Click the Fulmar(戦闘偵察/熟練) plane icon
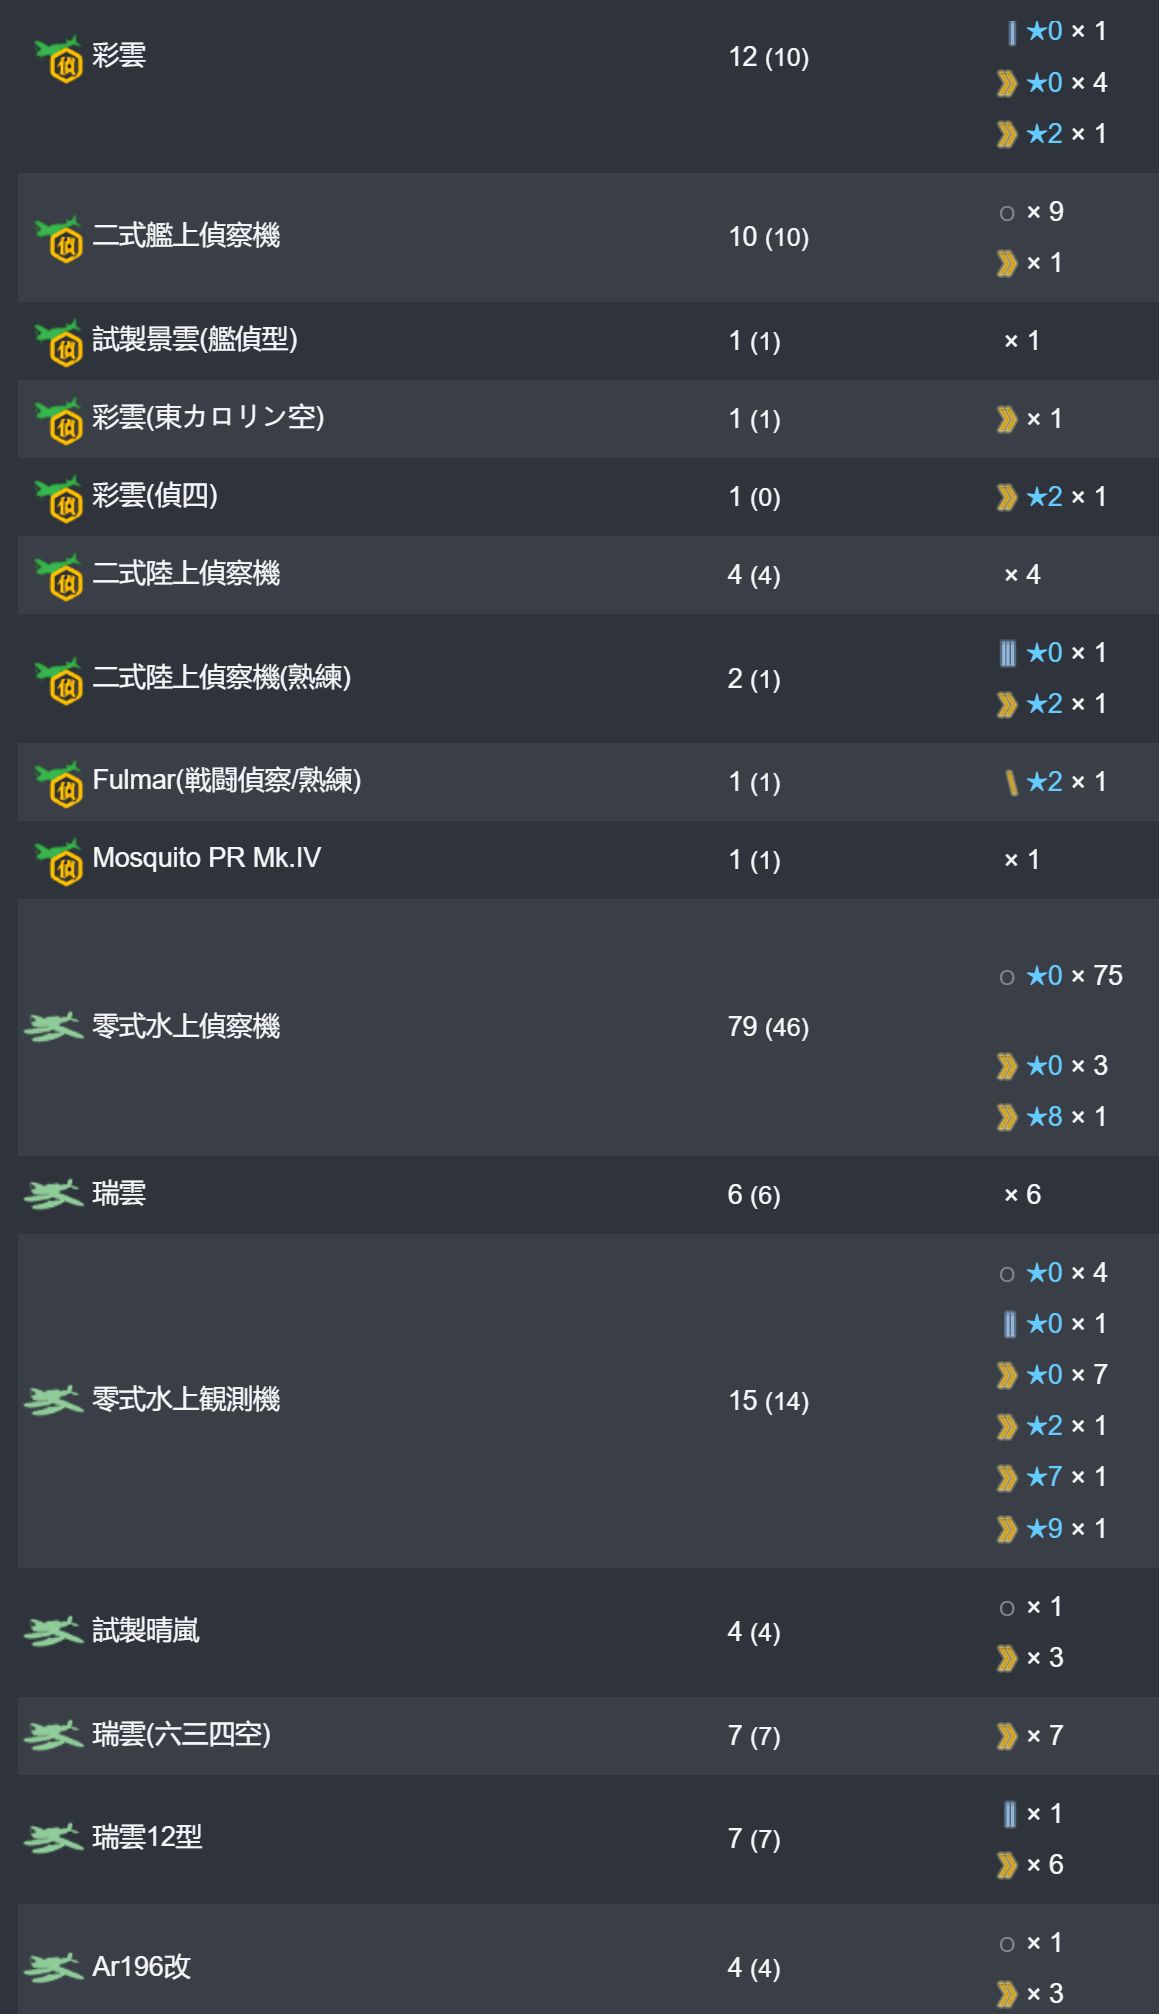The height and width of the screenshot is (2014, 1159). click(x=59, y=785)
